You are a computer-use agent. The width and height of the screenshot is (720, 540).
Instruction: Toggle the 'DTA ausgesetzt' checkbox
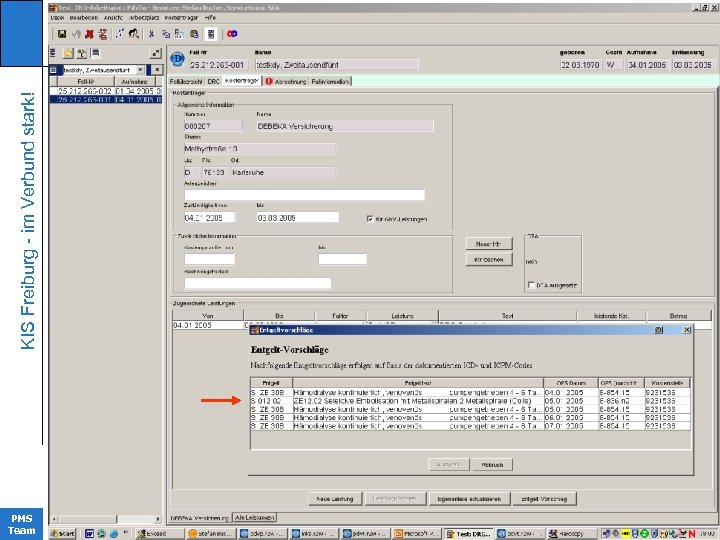[x=531, y=285]
